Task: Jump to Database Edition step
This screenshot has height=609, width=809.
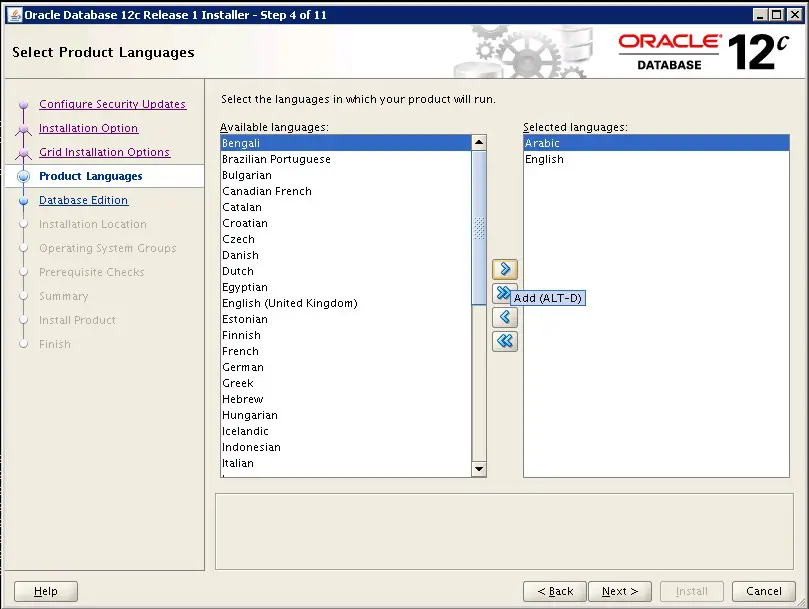Action: pyautogui.click(x=84, y=200)
